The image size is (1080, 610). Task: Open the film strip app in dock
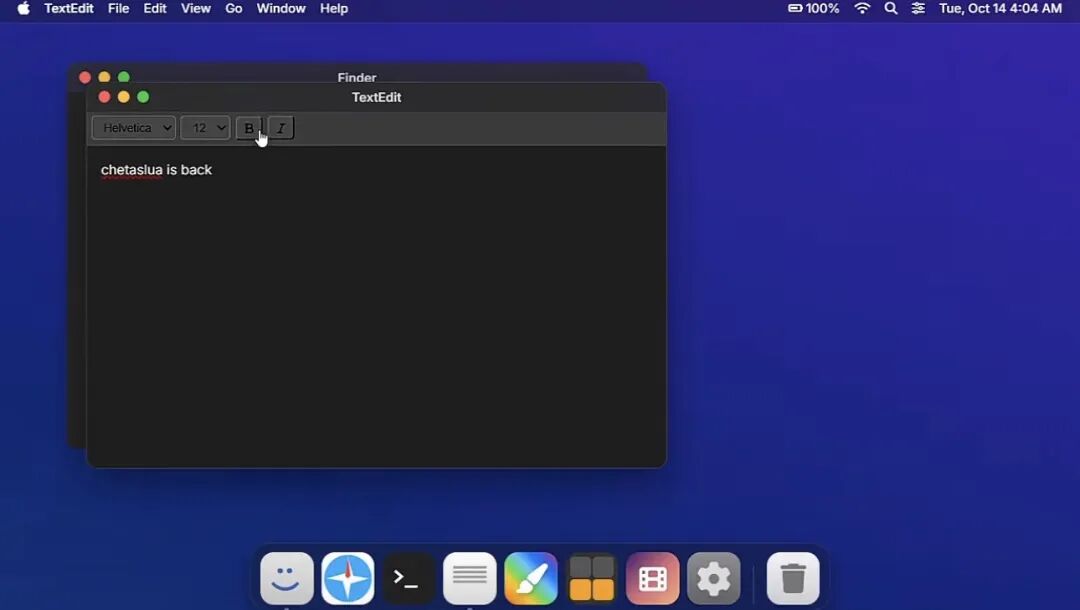[x=652, y=578]
